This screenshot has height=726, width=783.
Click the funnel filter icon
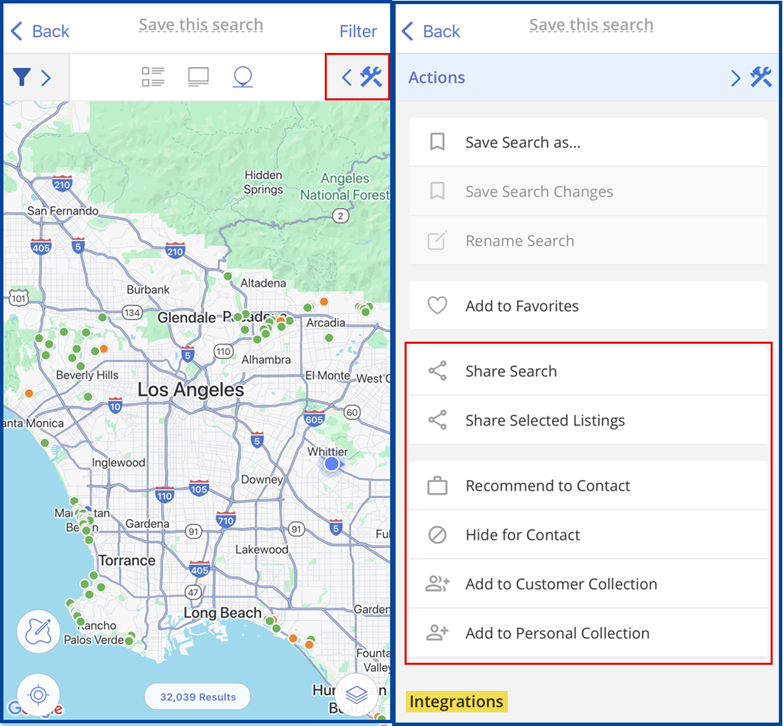[22, 77]
